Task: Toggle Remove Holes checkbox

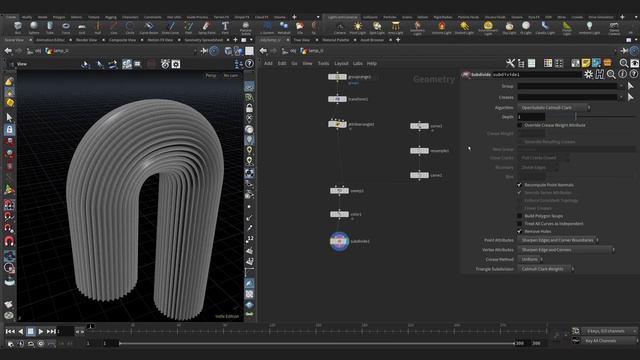Action: (x=520, y=231)
